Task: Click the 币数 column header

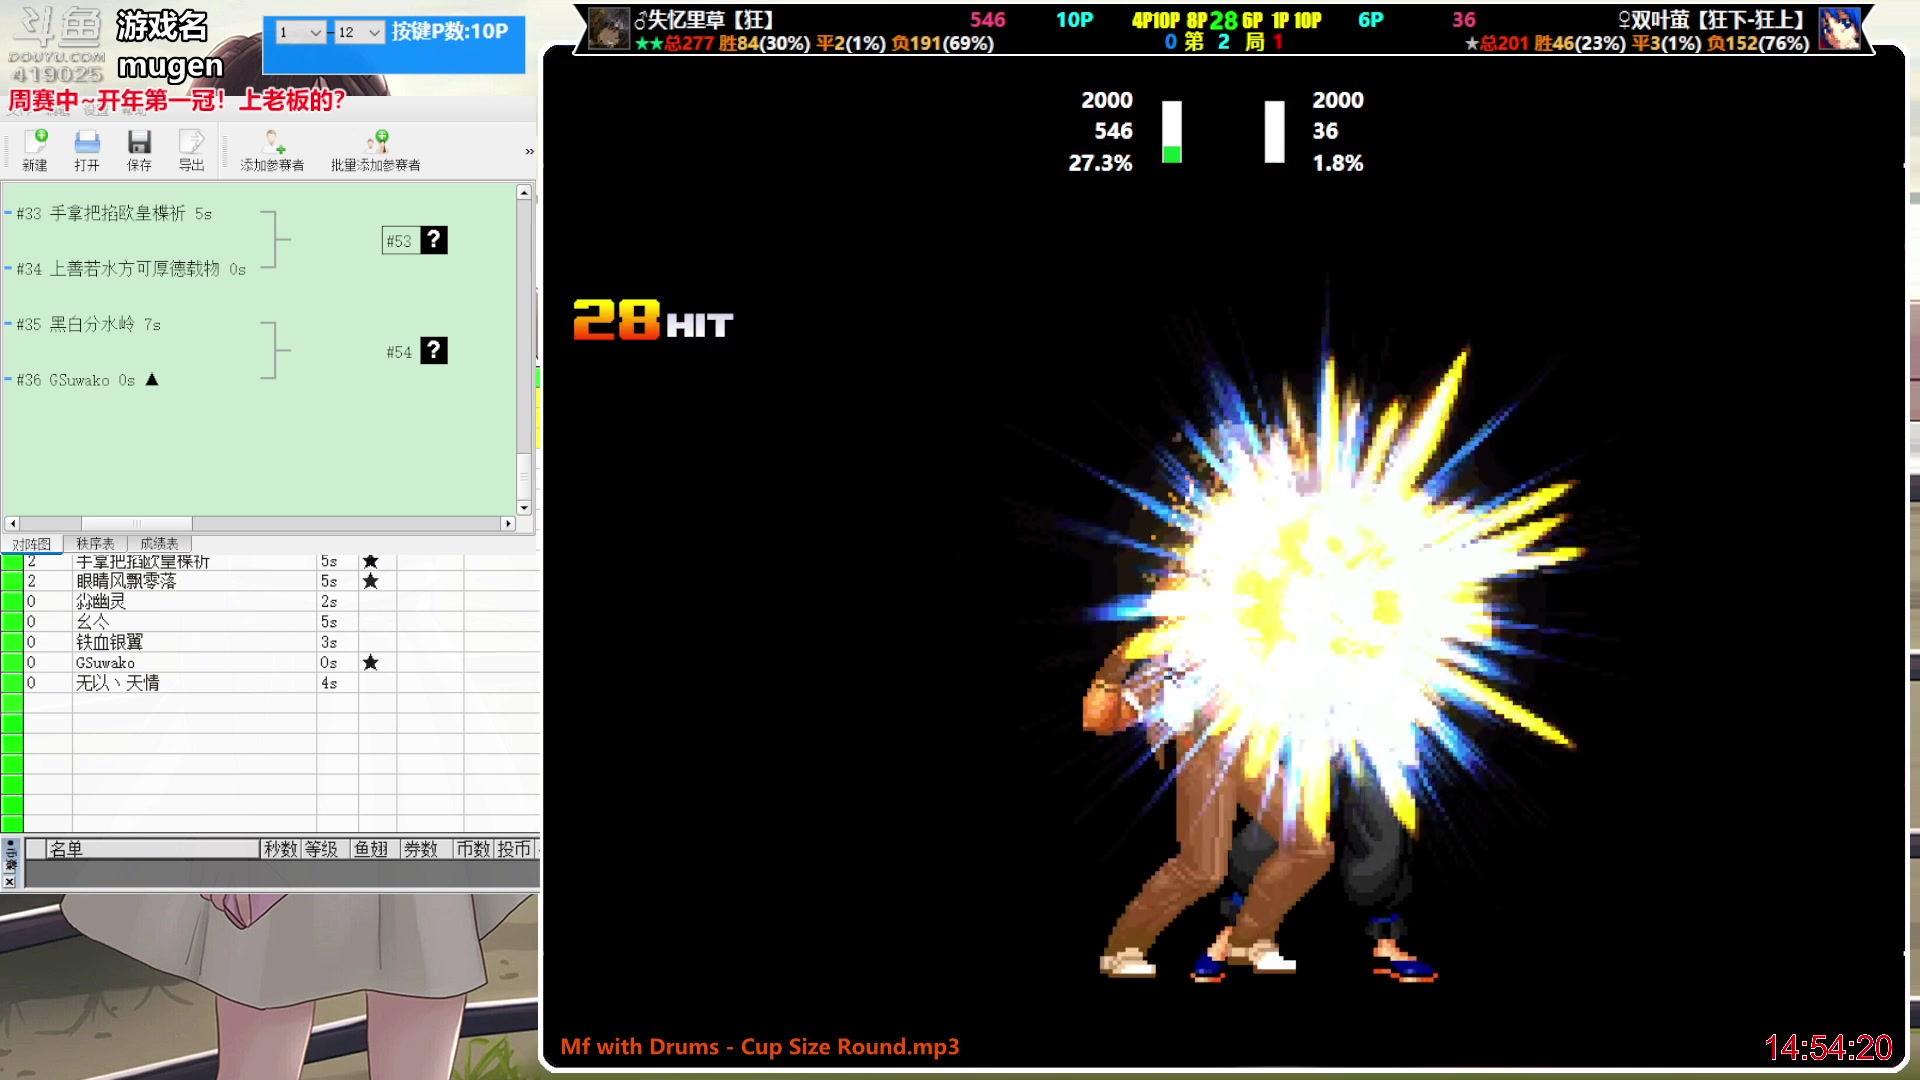Action: (474, 849)
